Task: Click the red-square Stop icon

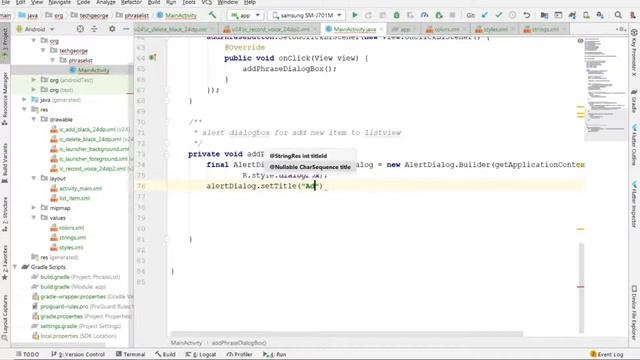Action: 452,15
